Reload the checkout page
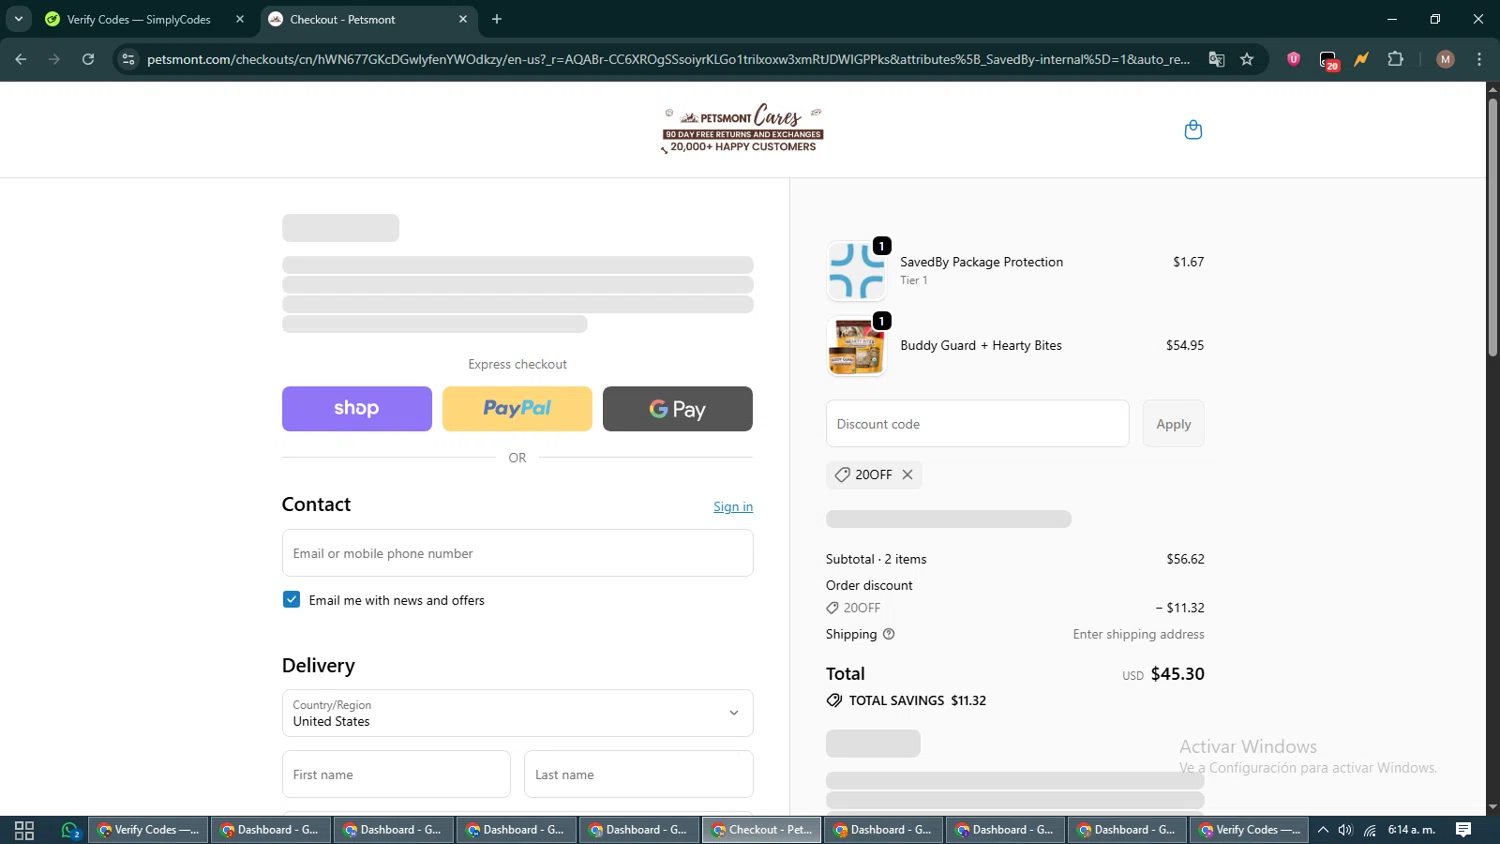1500x844 pixels. (88, 59)
